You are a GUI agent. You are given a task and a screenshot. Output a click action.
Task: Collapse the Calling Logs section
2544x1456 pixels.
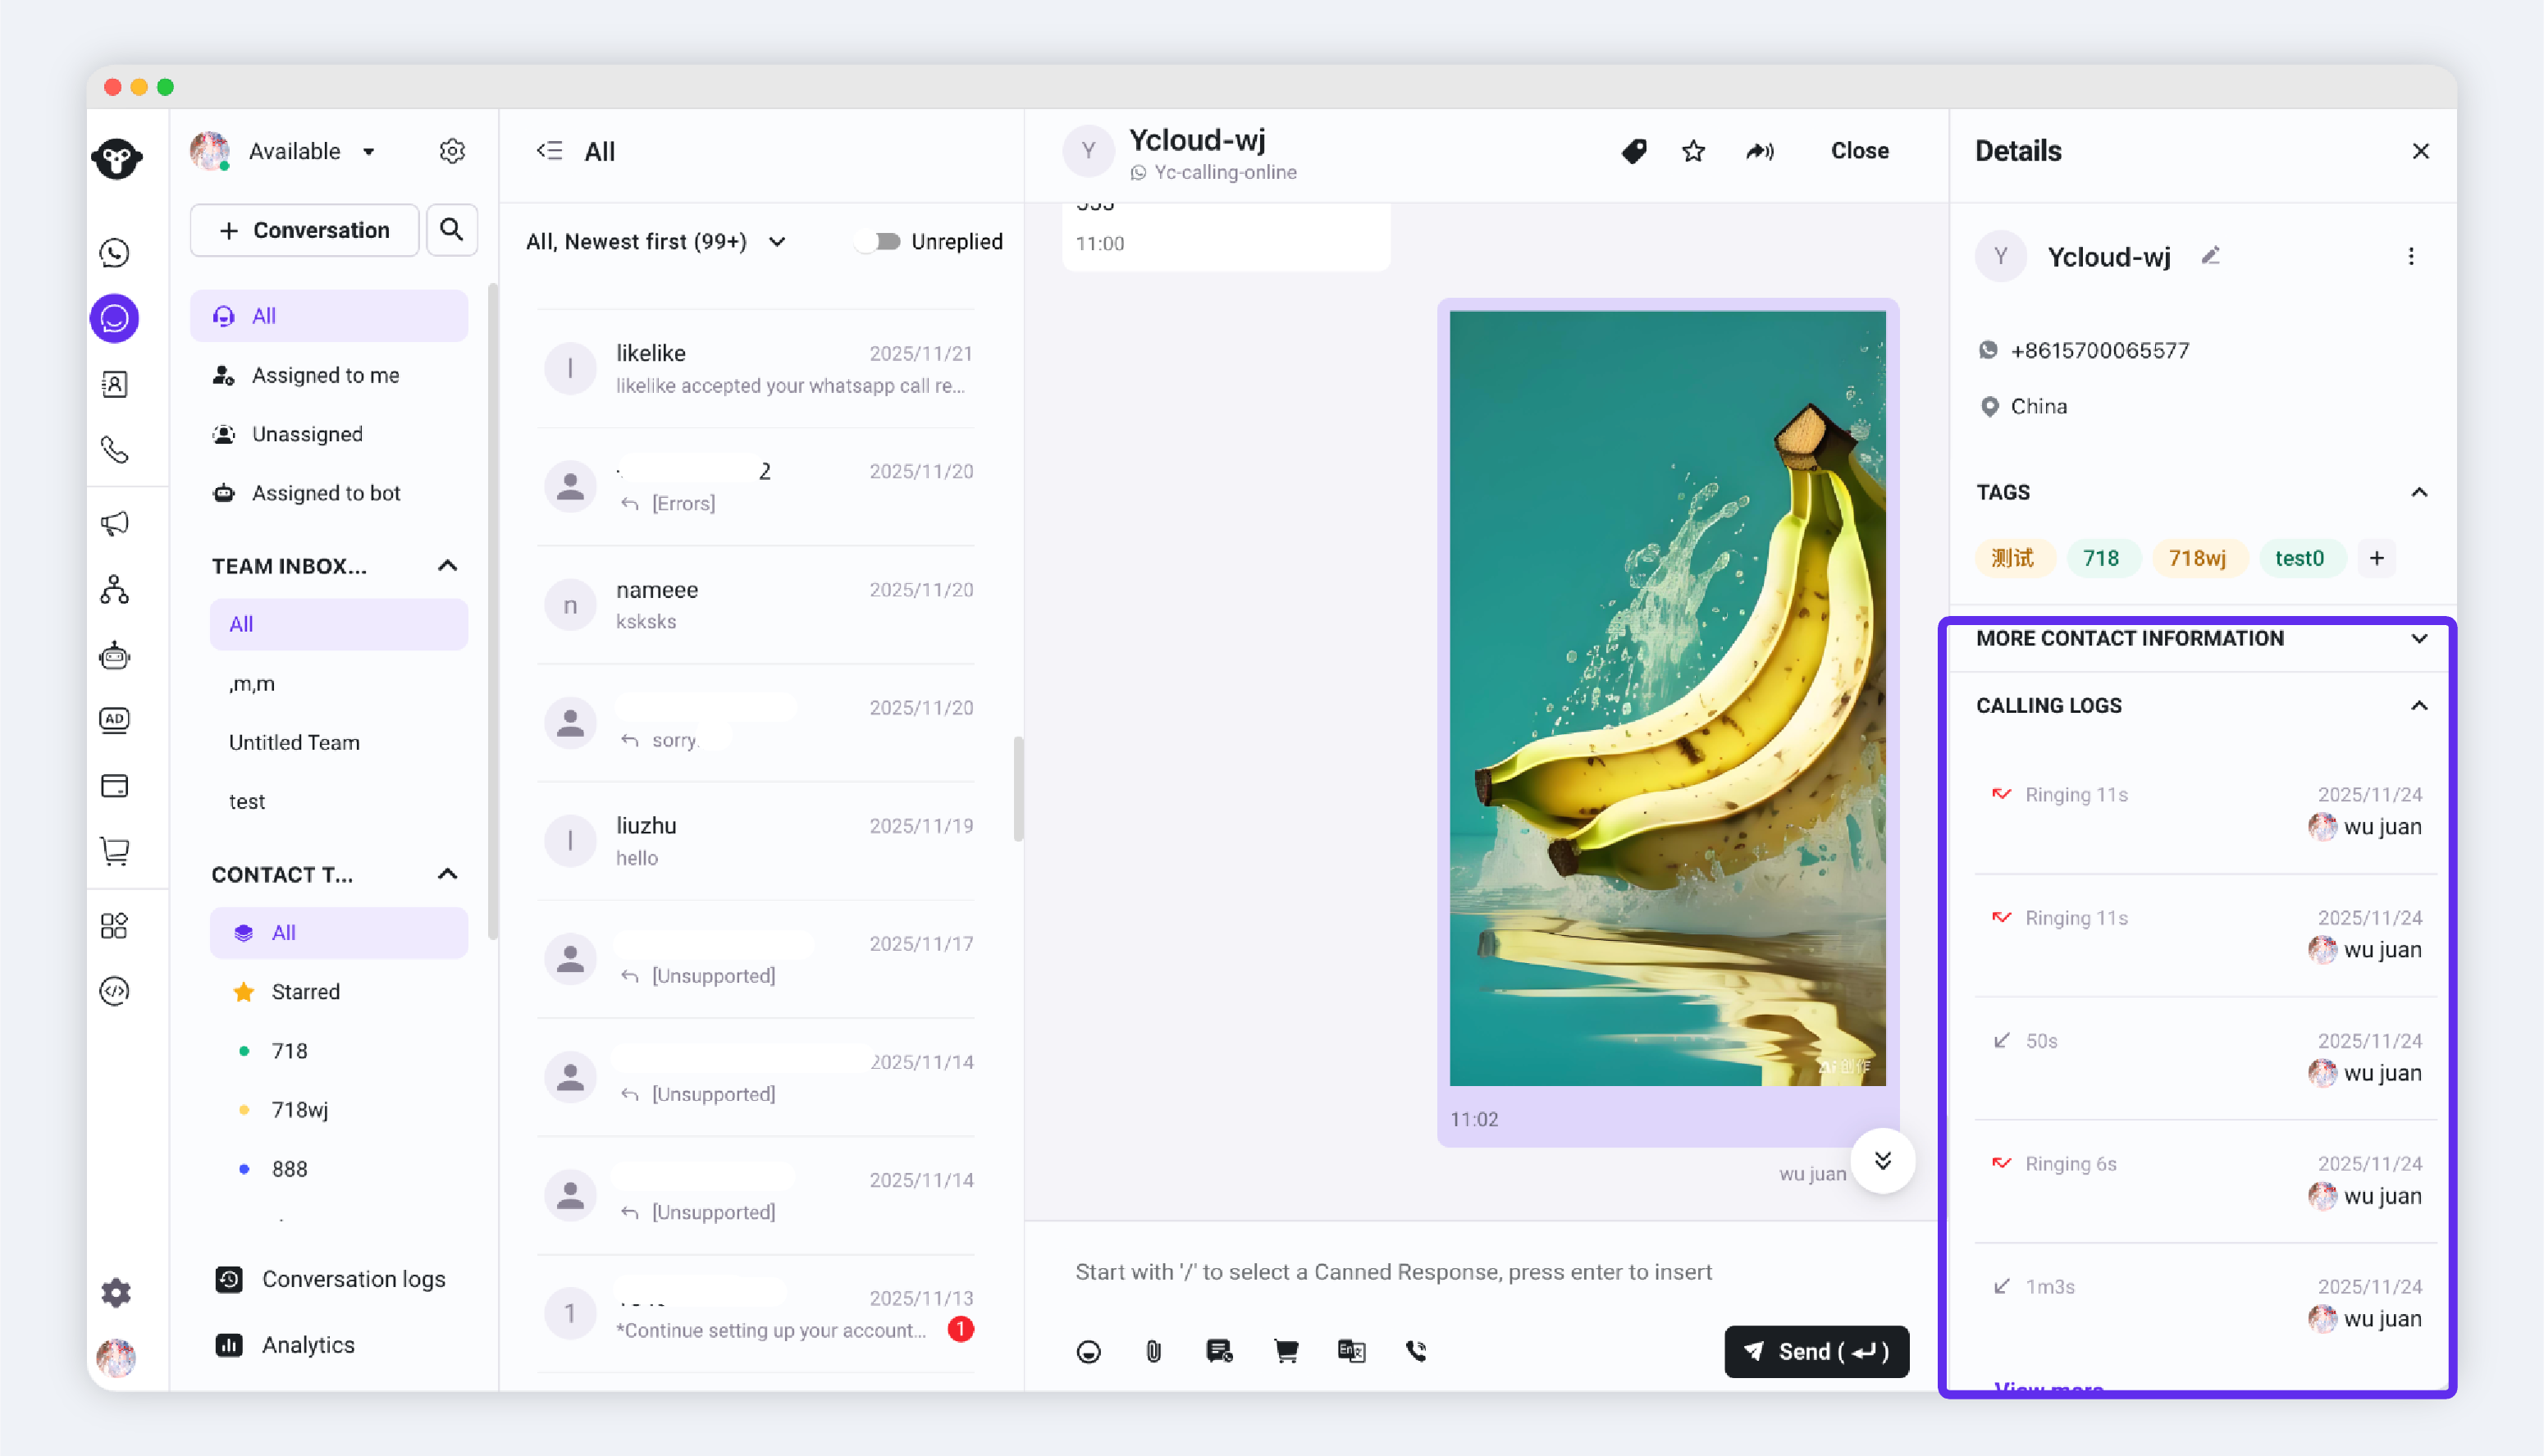tap(2418, 706)
